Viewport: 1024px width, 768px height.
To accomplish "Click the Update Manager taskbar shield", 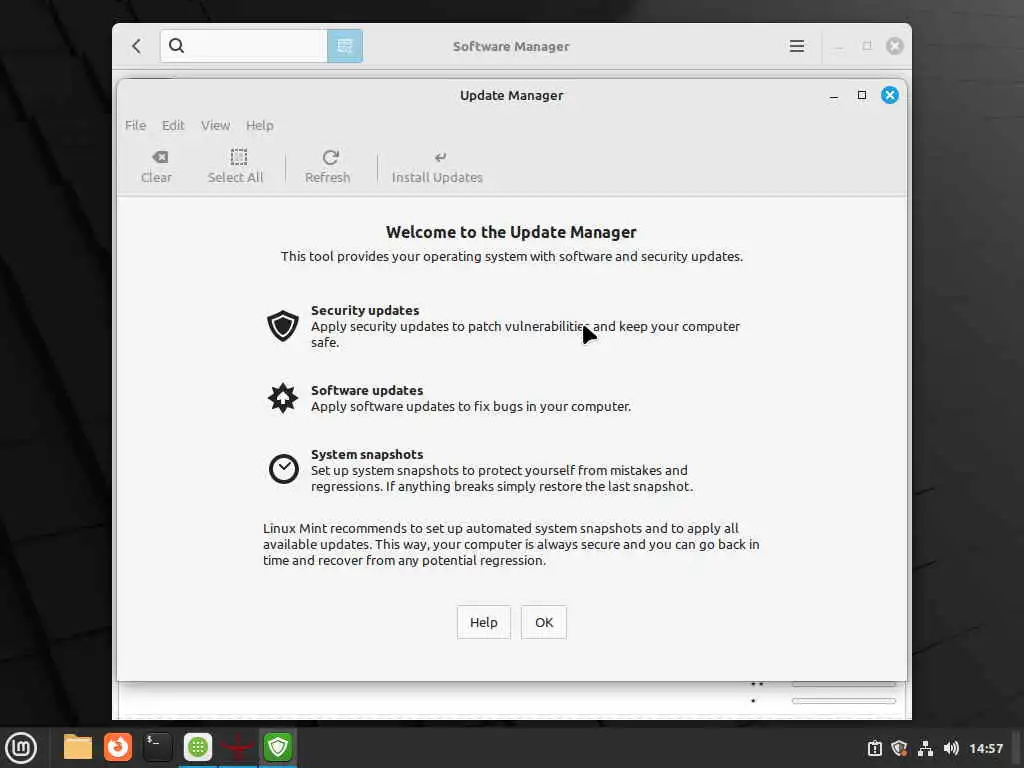I will pyautogui.click(x=278, y=747).
